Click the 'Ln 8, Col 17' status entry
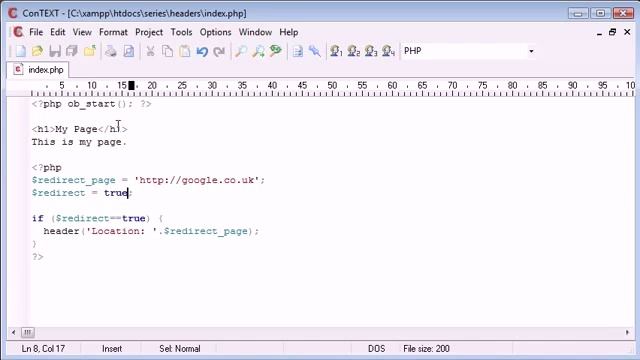The height and width of the screenshot is (360, 640). point(43,349)
